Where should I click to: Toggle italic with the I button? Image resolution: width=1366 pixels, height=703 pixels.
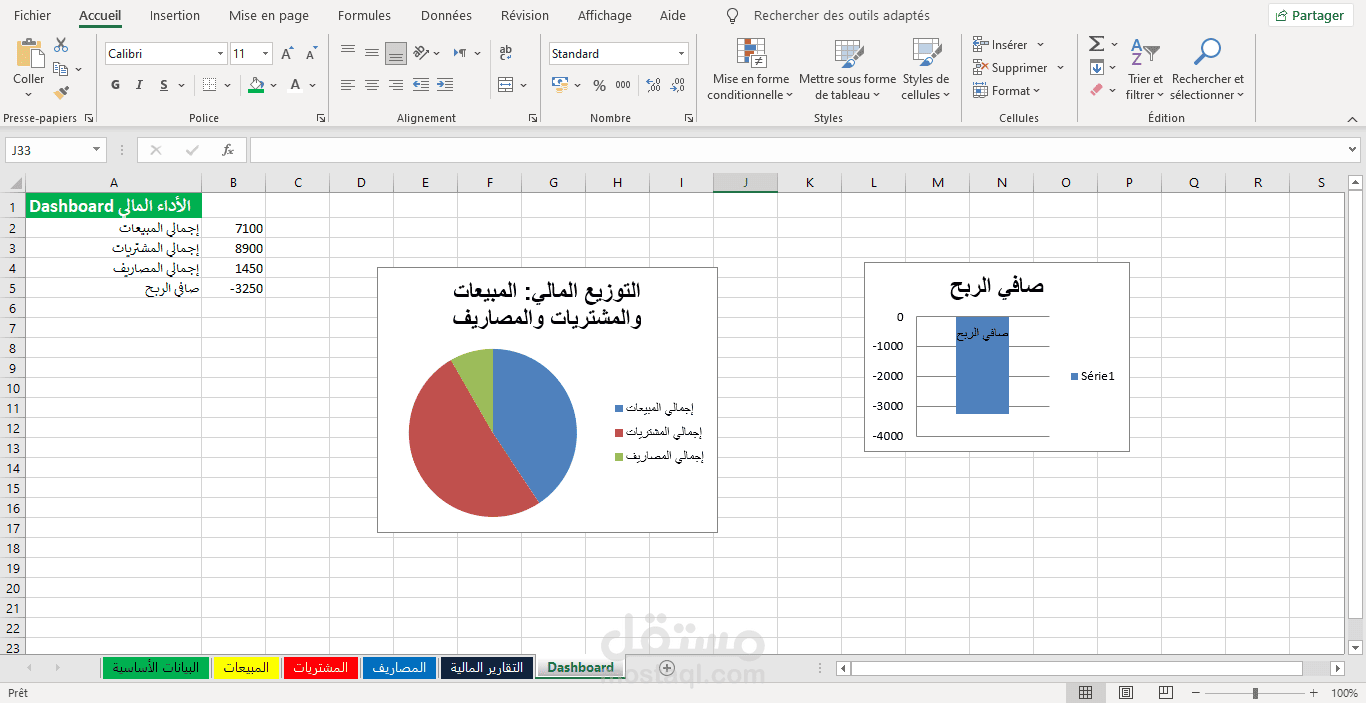pyautogui.click(x=139, y=85)
